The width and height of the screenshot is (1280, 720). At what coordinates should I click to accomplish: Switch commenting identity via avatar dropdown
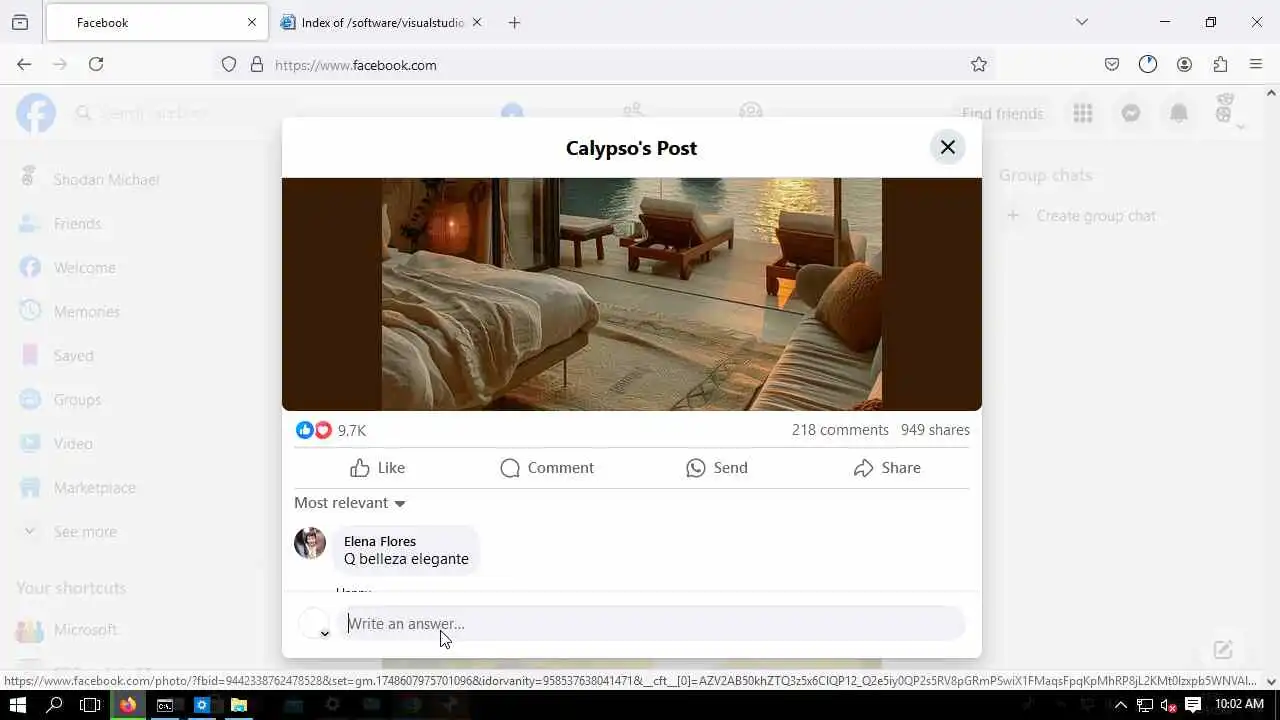coord(314,623)
